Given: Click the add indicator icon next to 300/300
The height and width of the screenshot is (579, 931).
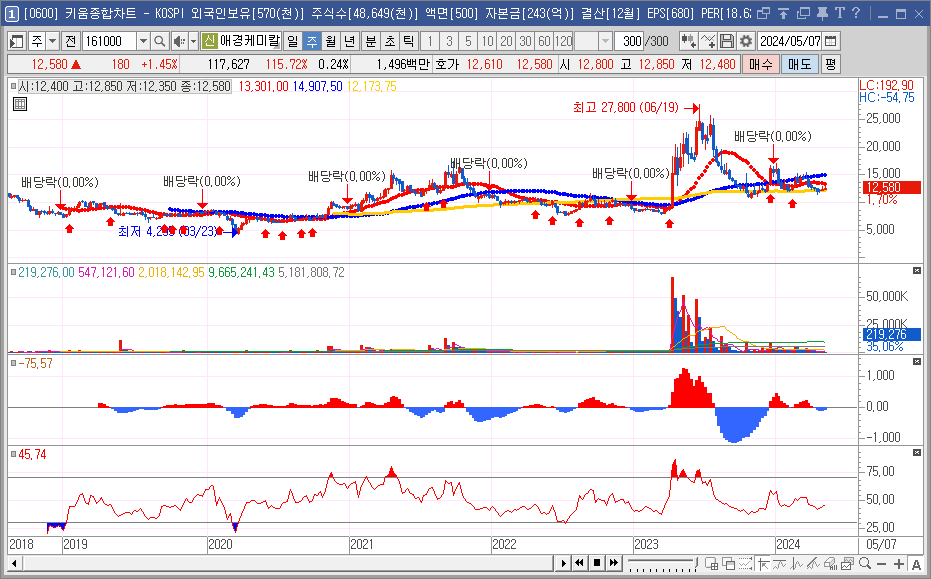Looking at the screenshot, I should click(x=688, y=41).
